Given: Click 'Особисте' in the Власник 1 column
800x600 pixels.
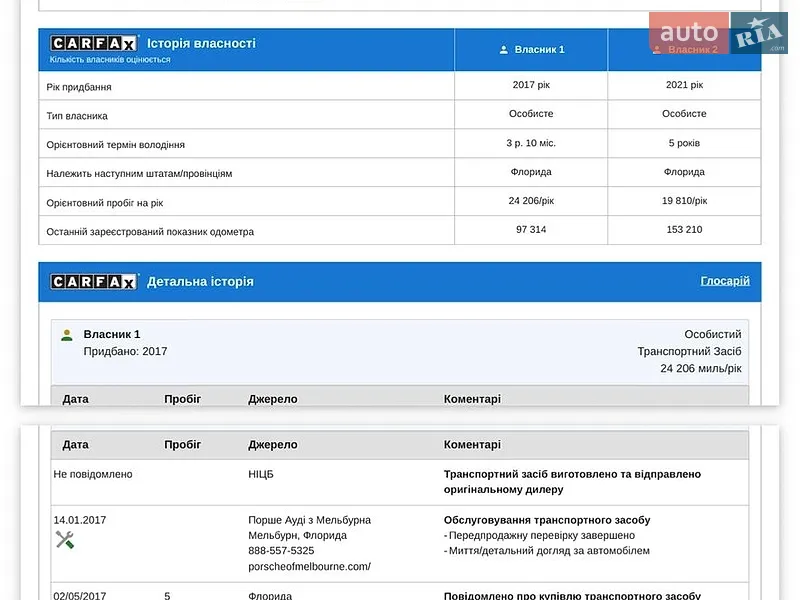Looking at the screenshot, I should click(531, 114).
